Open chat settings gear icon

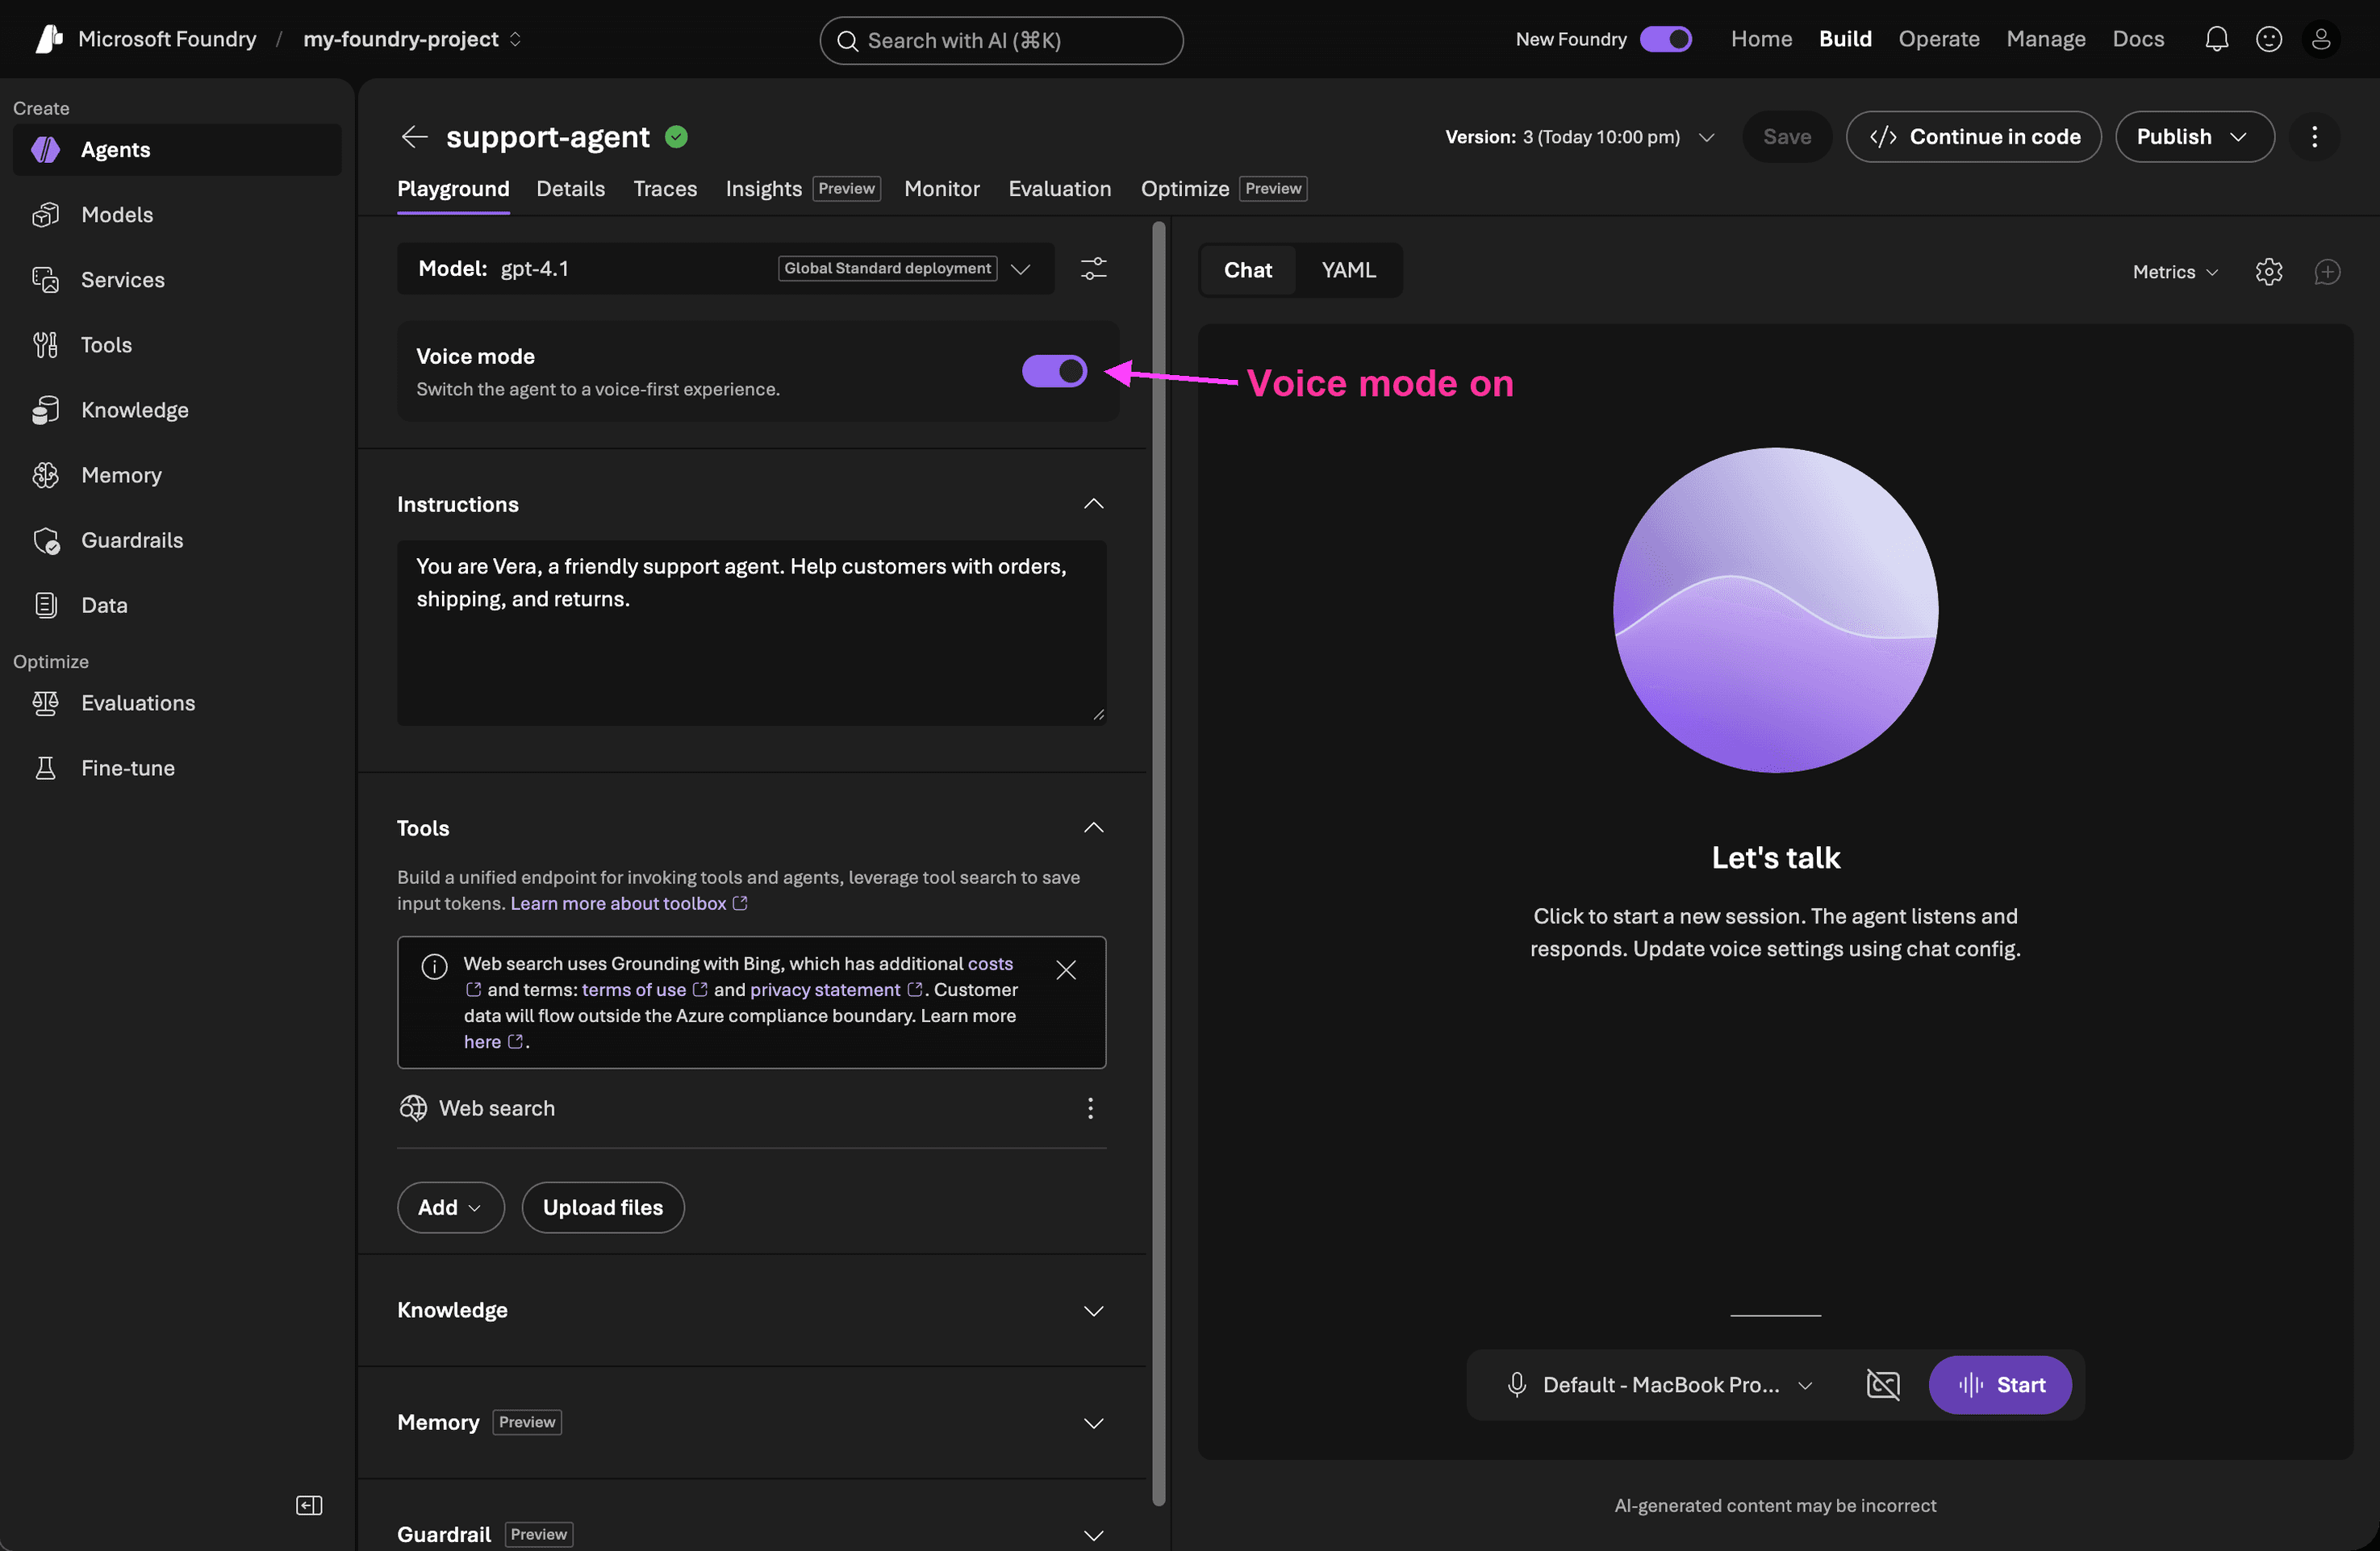pos(2268,271)
